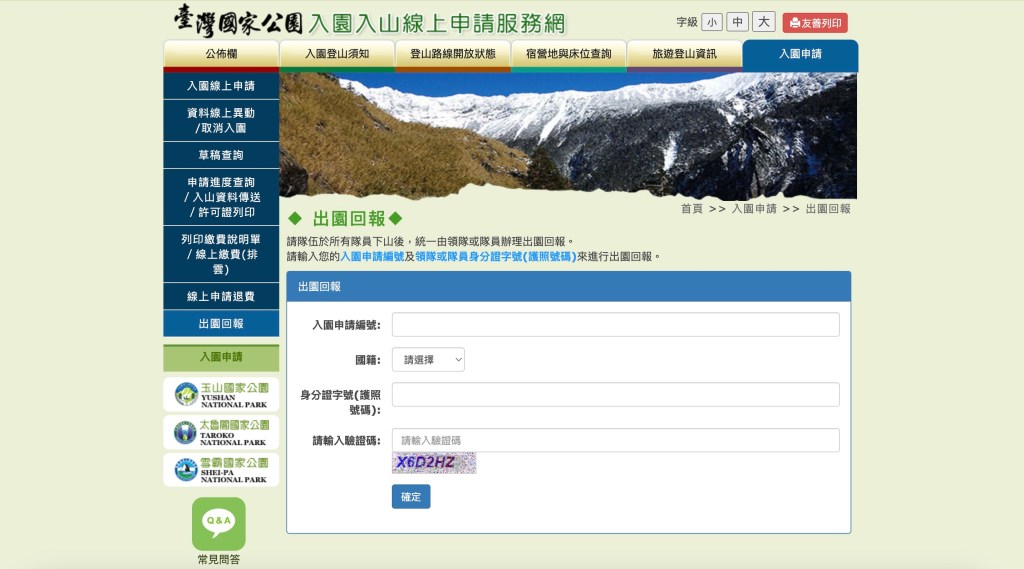The height and width of the screenshot is (569, 1024).
Task: Click the 友善列印 printer button
Action: pos(814,22)
